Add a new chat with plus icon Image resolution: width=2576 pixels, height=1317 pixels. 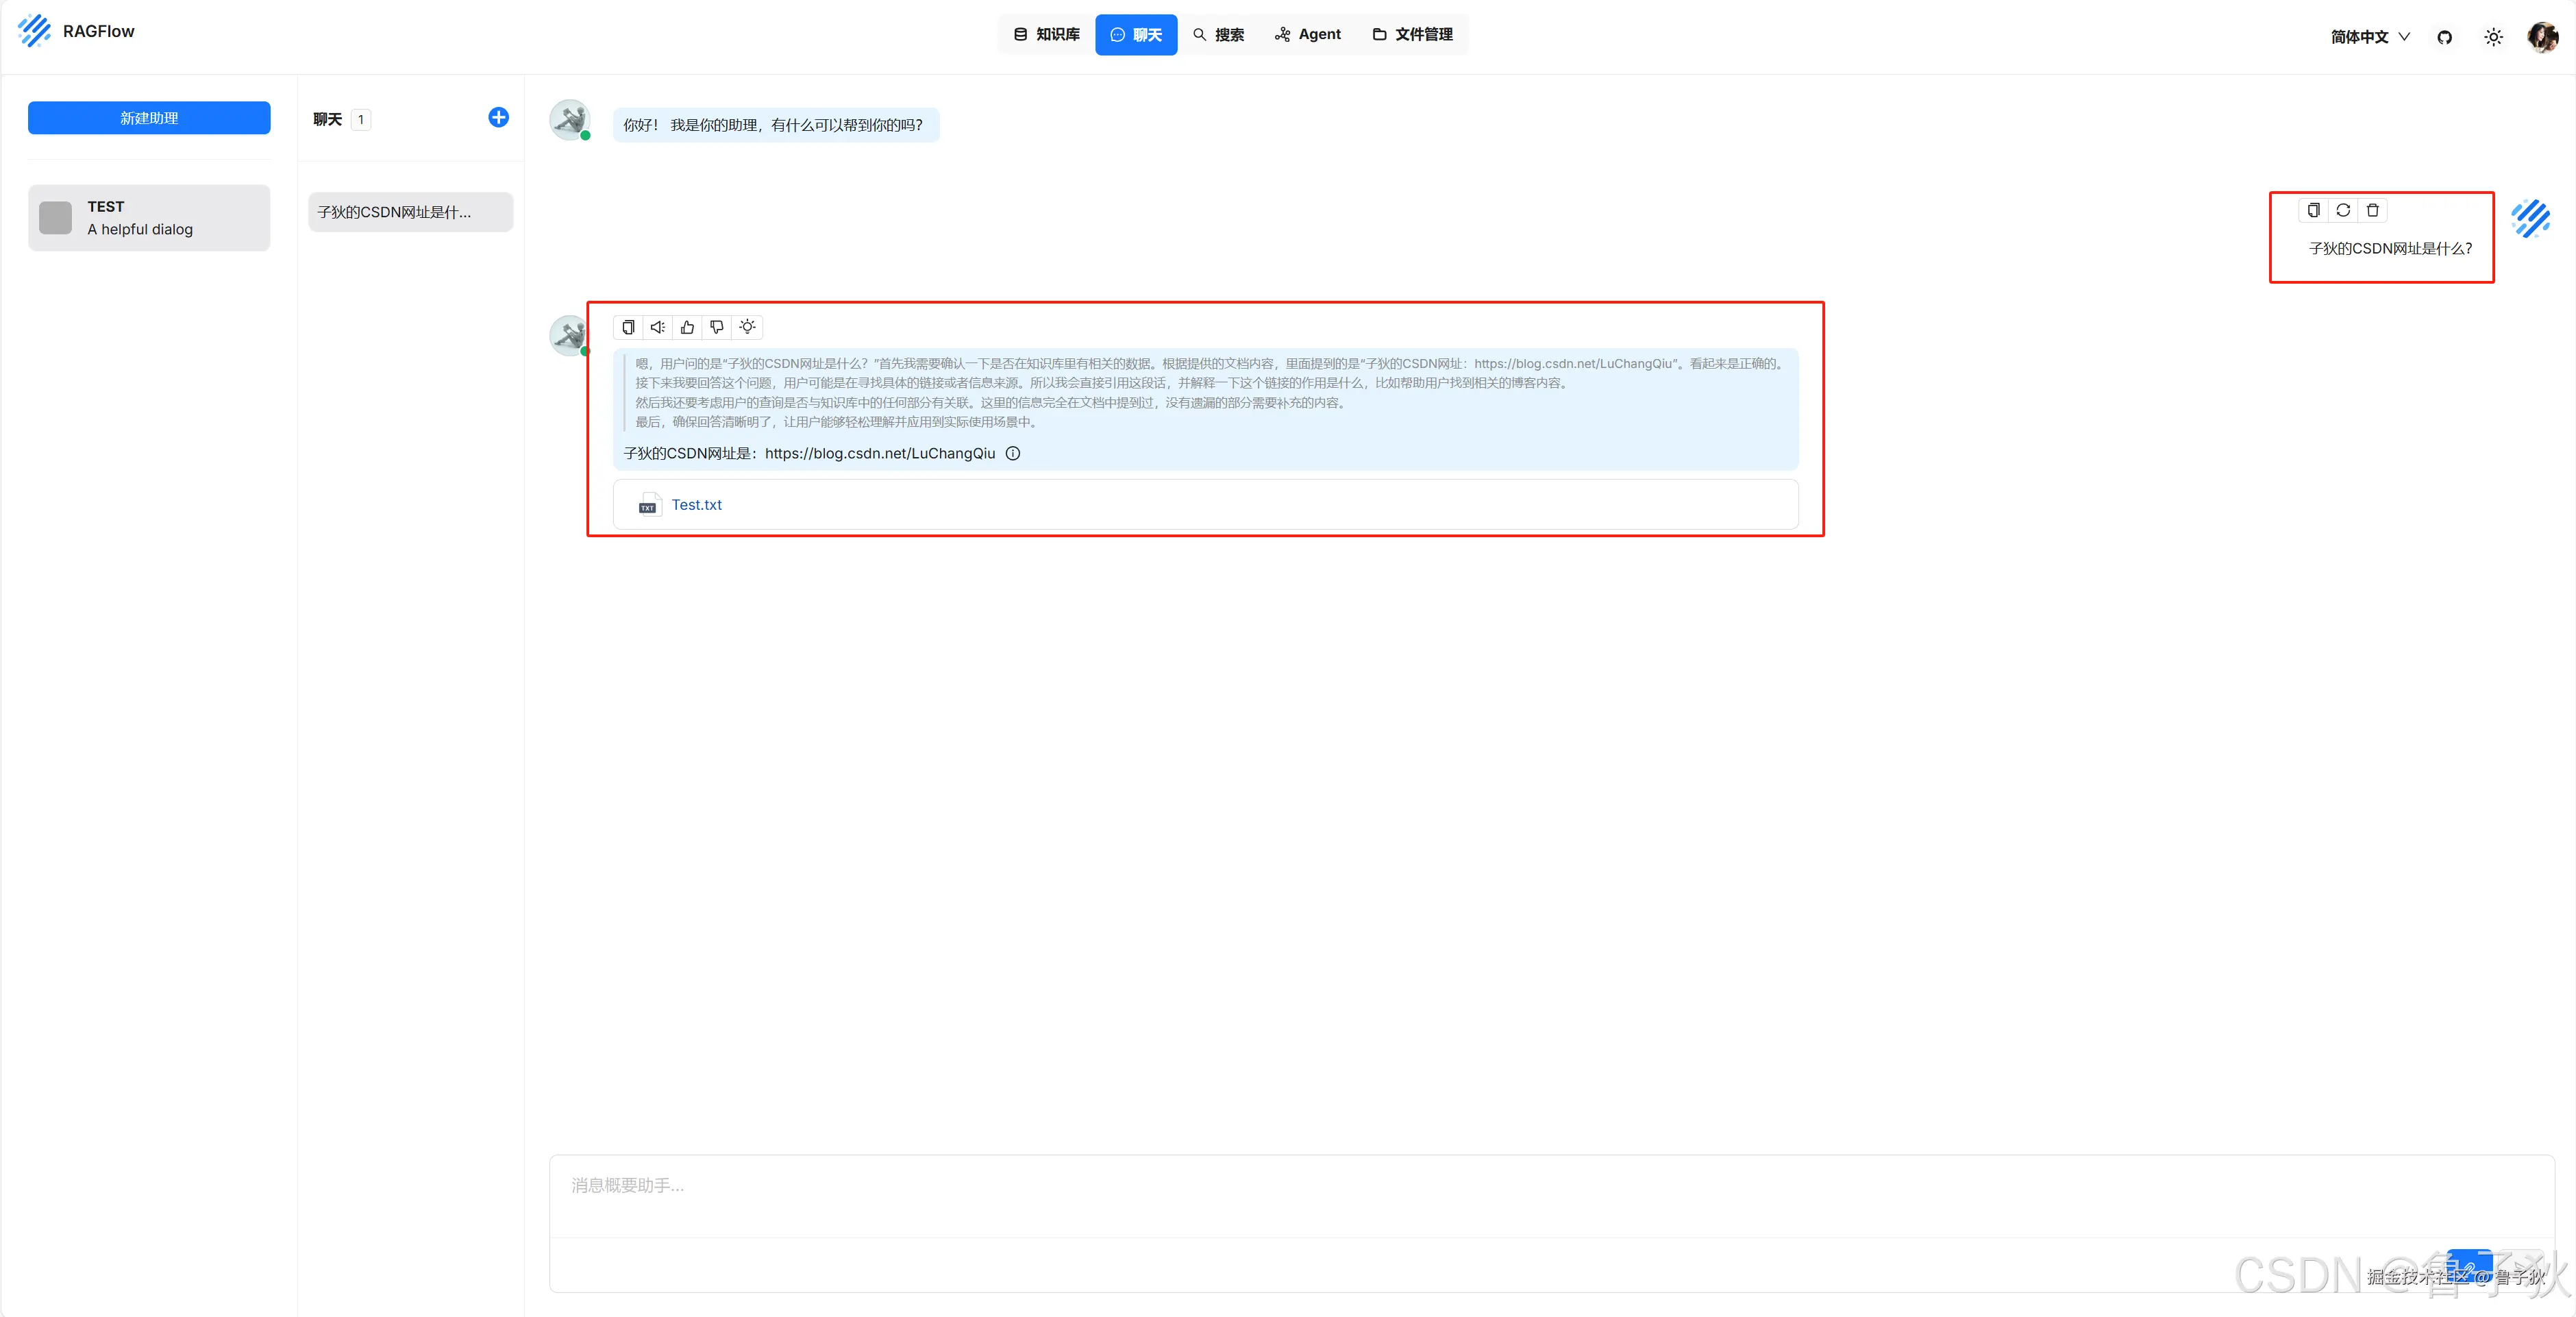498,118
